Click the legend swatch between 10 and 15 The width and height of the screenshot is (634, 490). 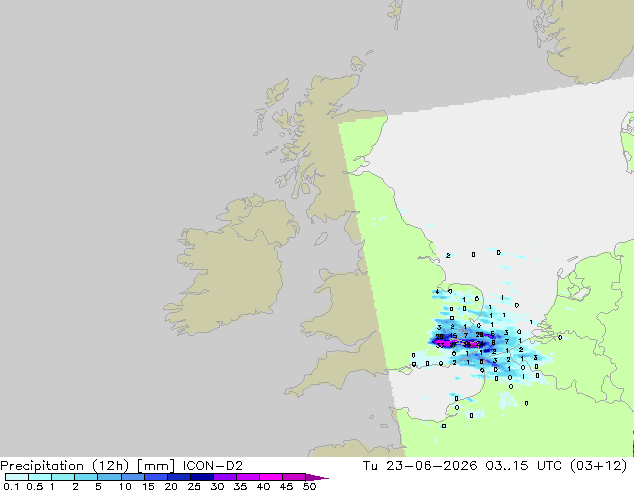click(x=132, y=477)
